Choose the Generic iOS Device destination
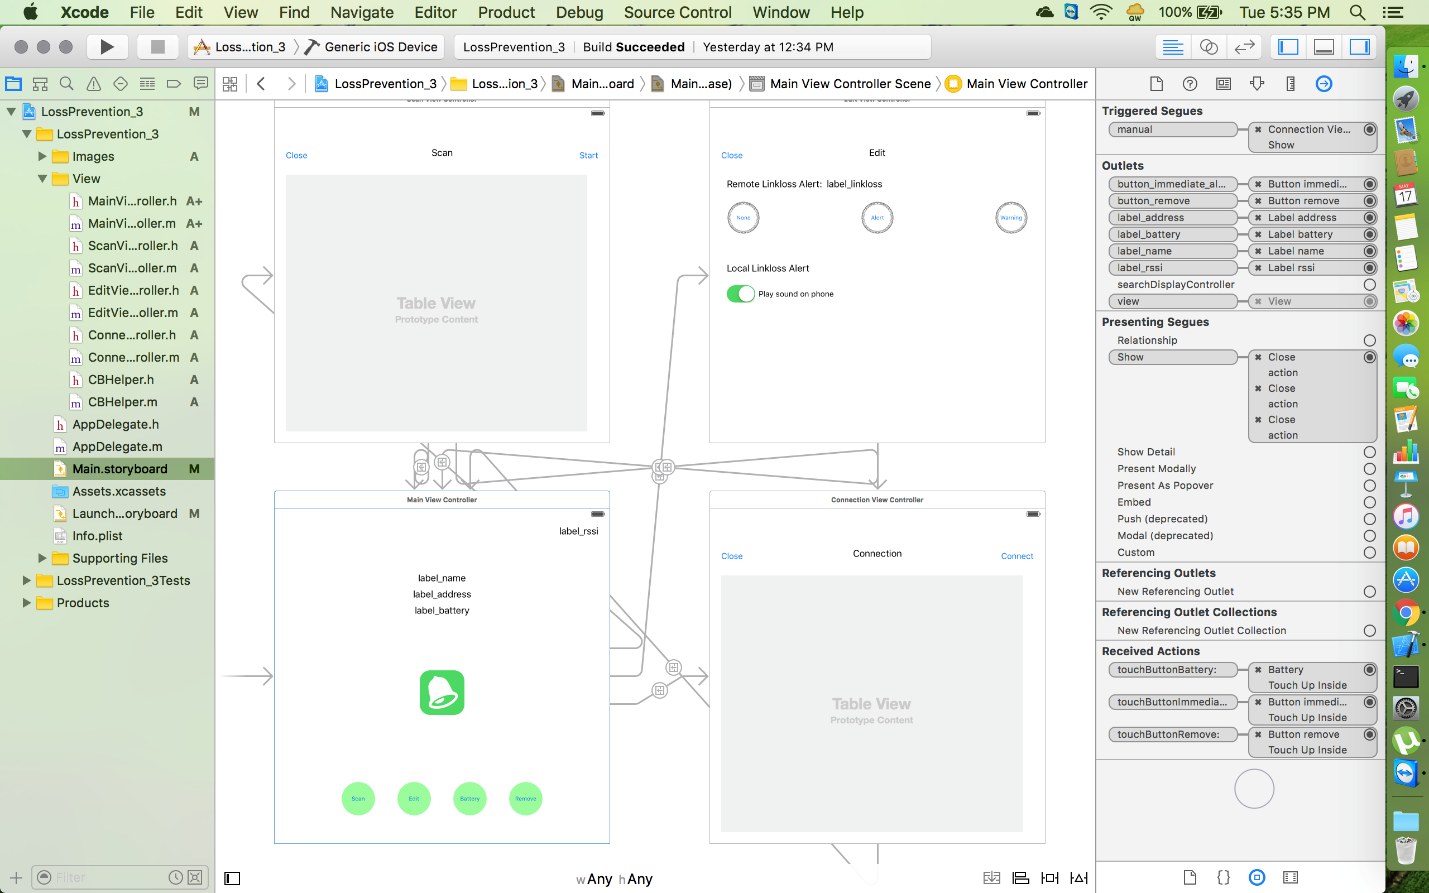 click(372, 47)
